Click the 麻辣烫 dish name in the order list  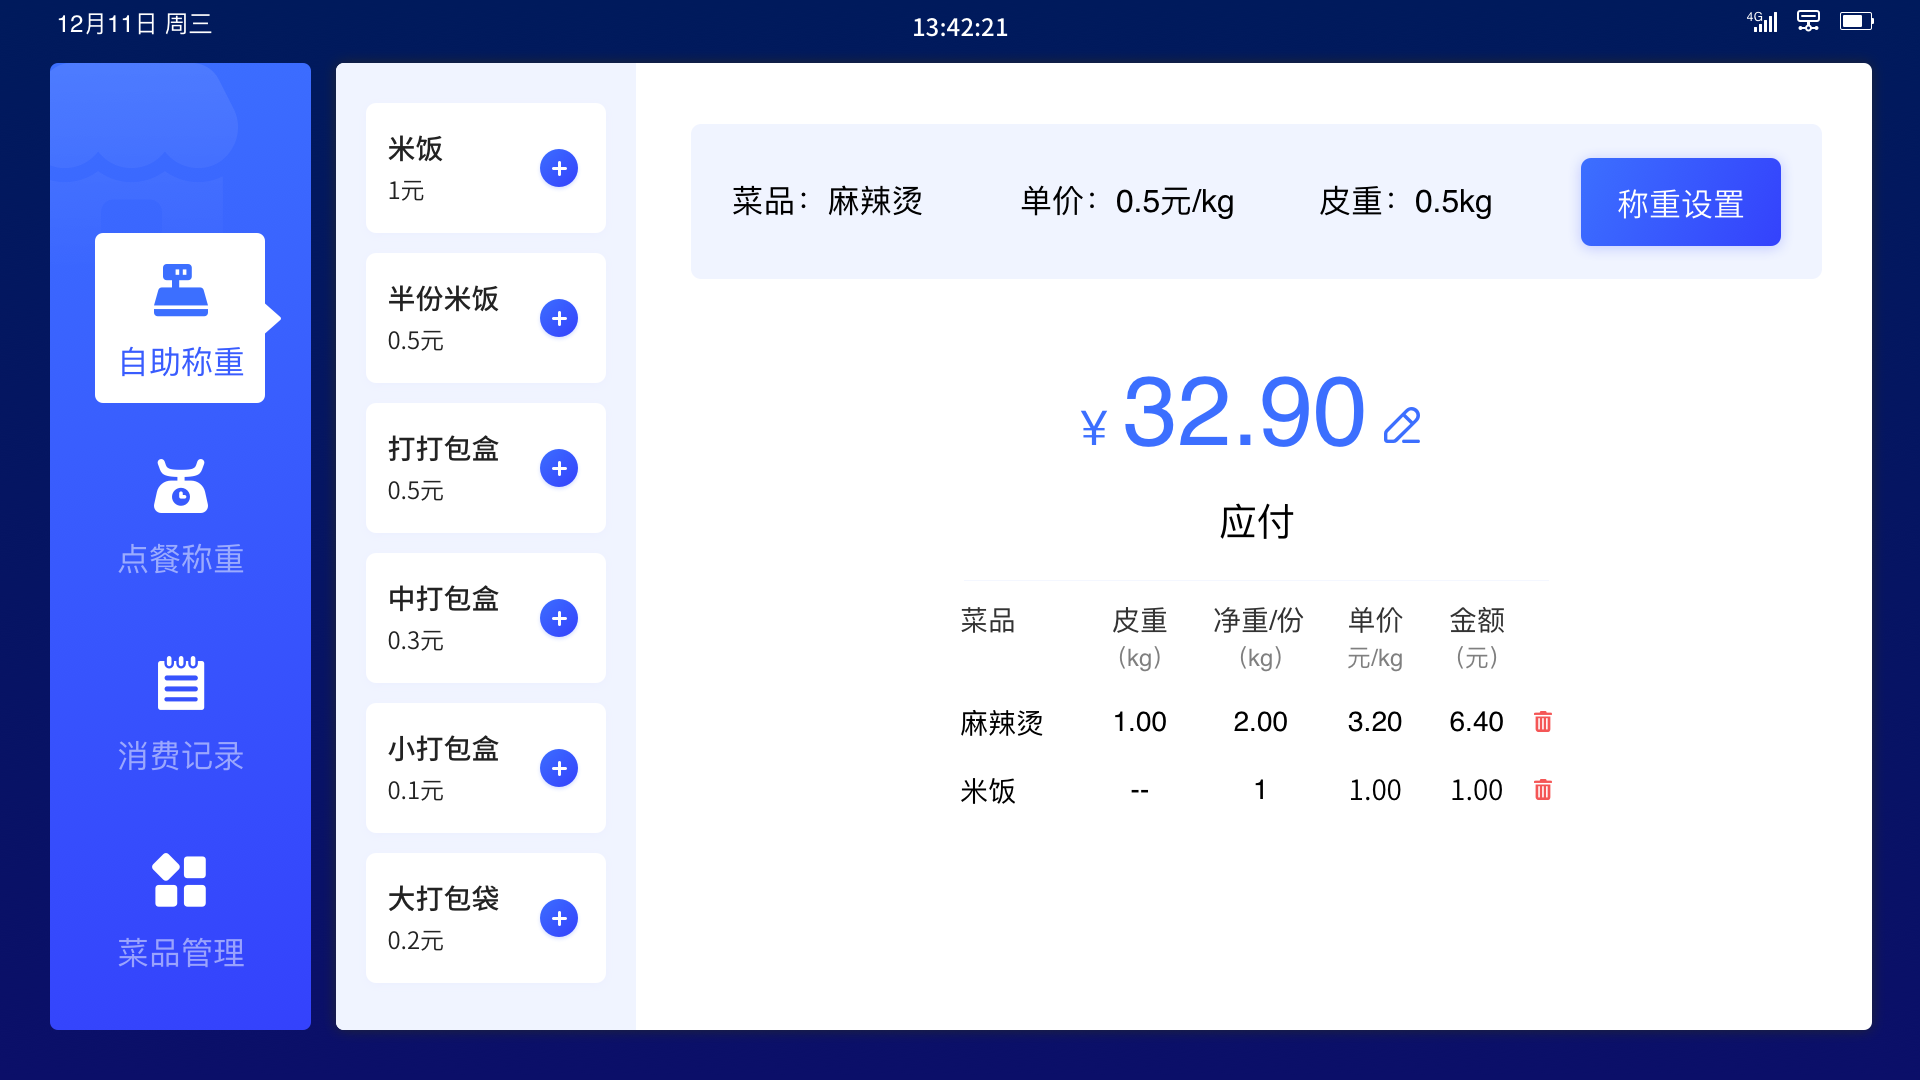pos(1004,721)
